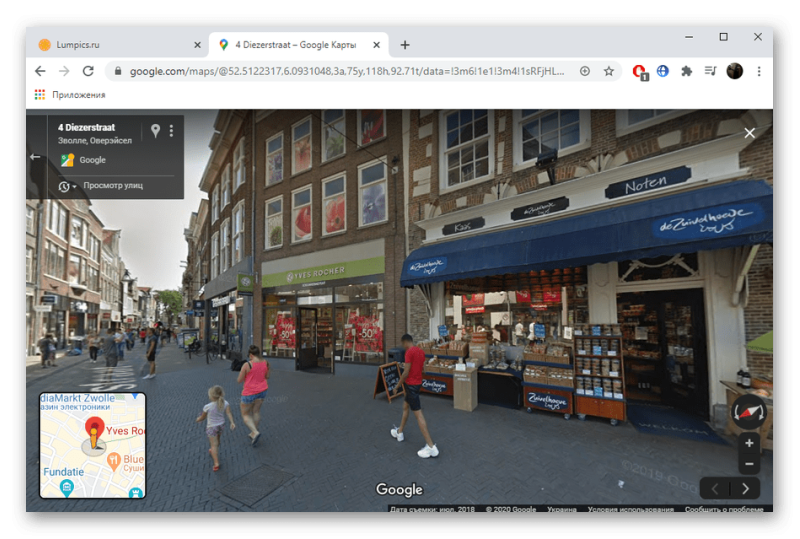
Task: Click the Украина footer link
Action: pyautogui.click(x=561, y=509)
